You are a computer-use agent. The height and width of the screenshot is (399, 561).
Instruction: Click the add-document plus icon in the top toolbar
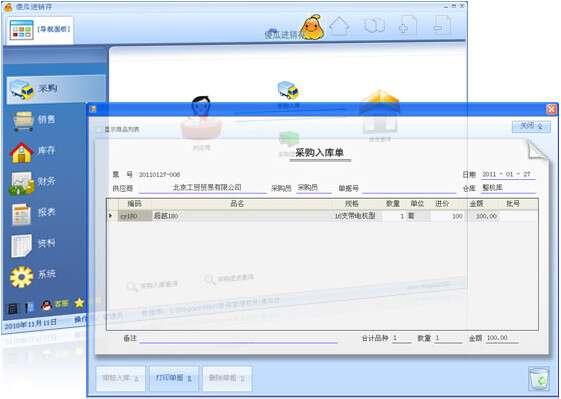[408, 26]
